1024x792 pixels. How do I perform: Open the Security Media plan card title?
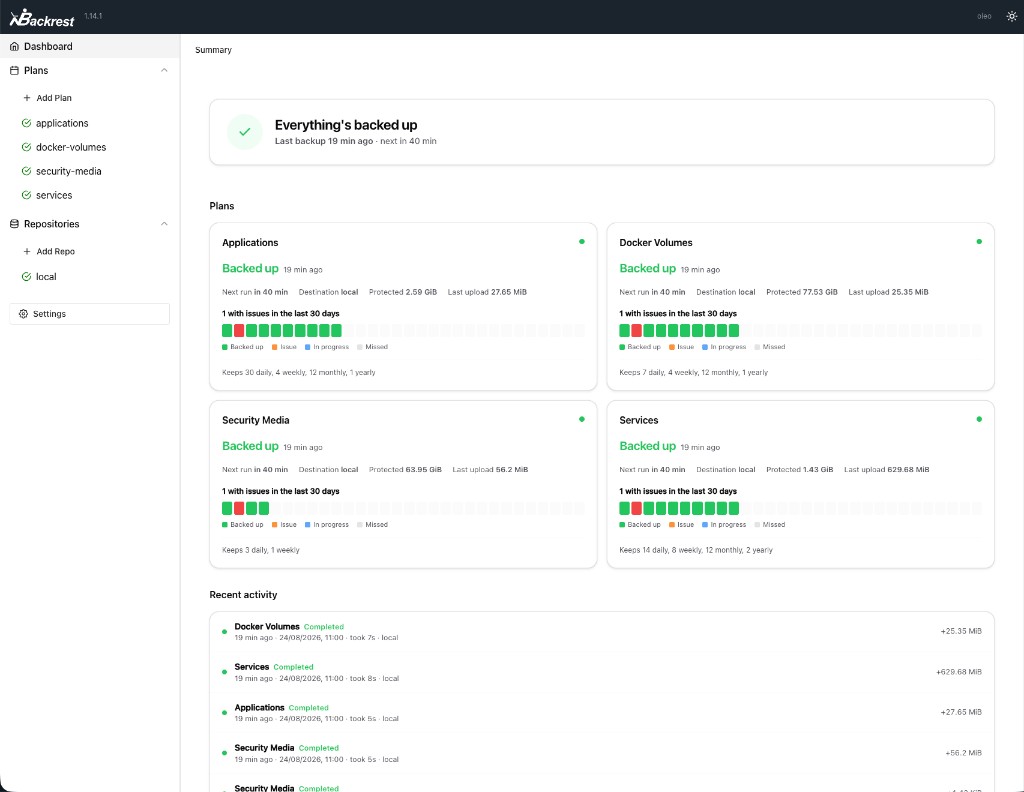255,420
